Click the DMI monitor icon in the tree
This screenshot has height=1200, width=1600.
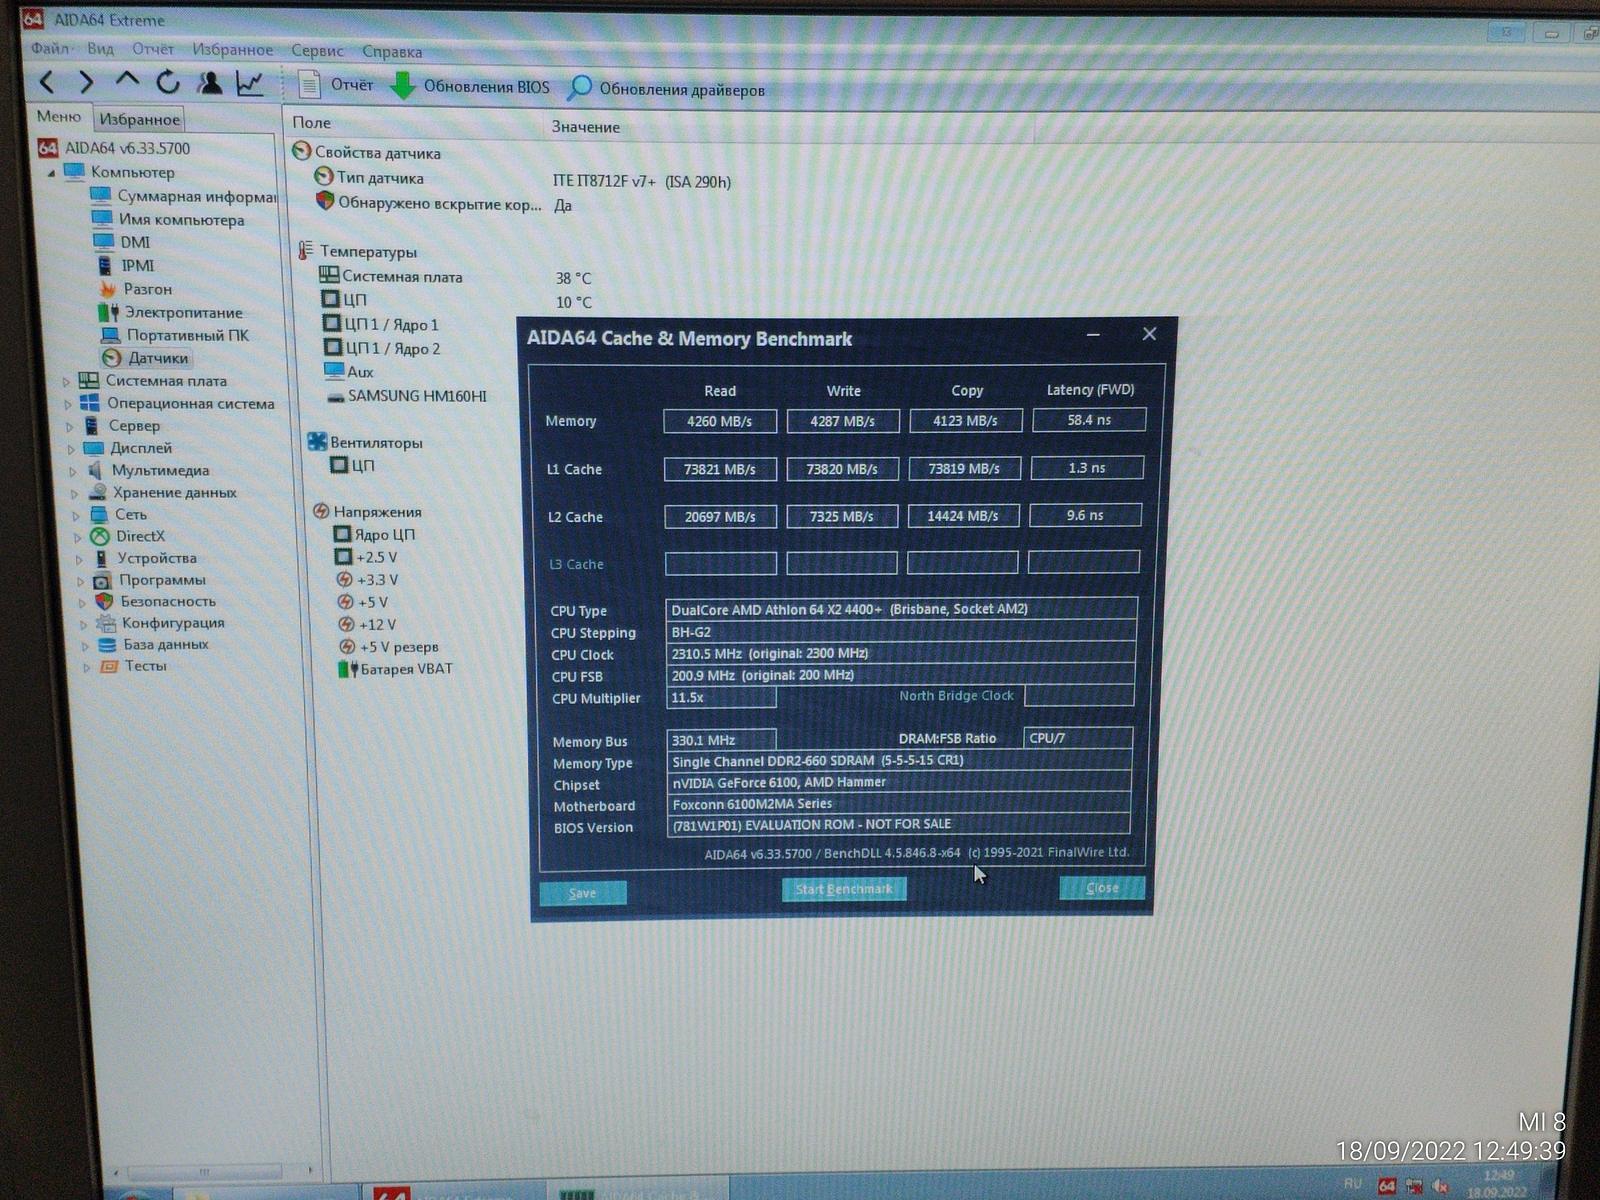click(x=103, y=242)
